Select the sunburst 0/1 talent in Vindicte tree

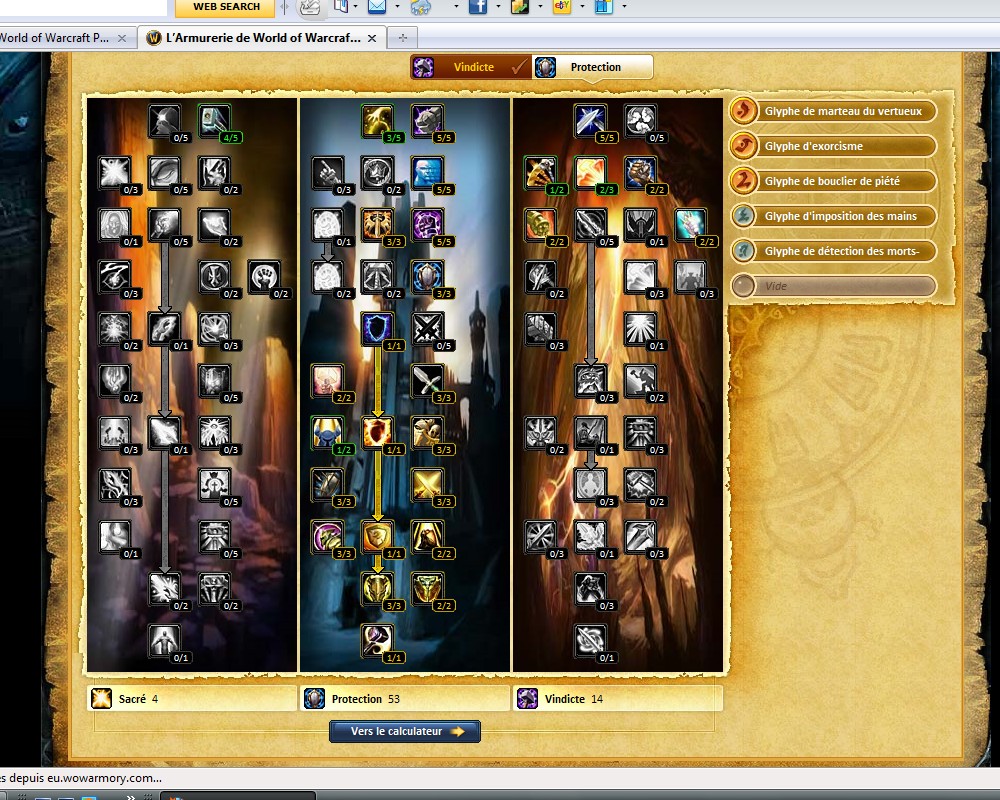pyautogui.click(x=640, y=329)
